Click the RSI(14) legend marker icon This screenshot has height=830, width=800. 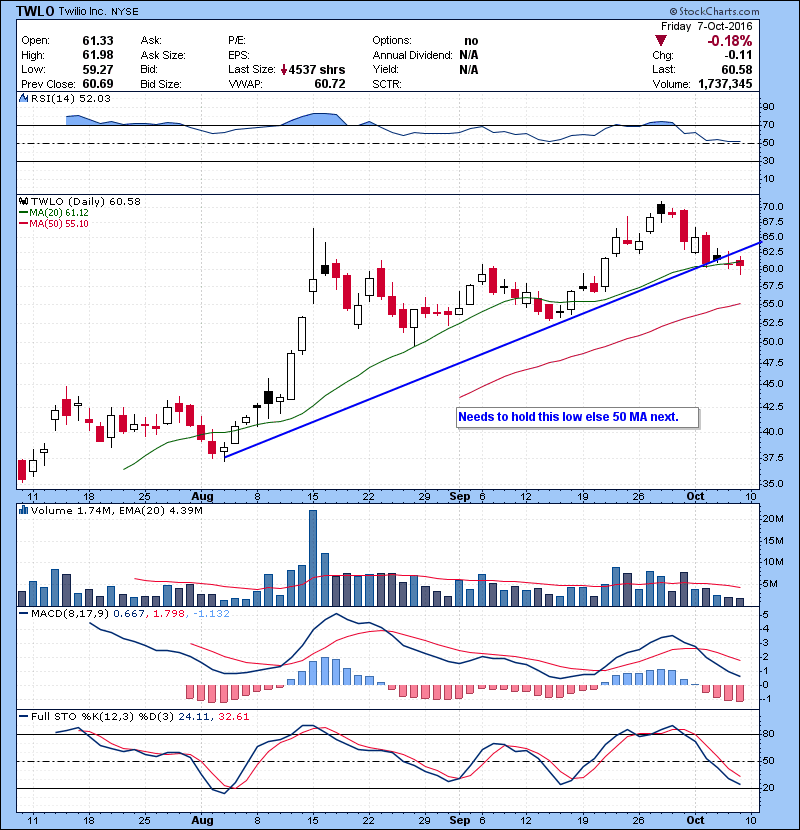pos(25,98)
